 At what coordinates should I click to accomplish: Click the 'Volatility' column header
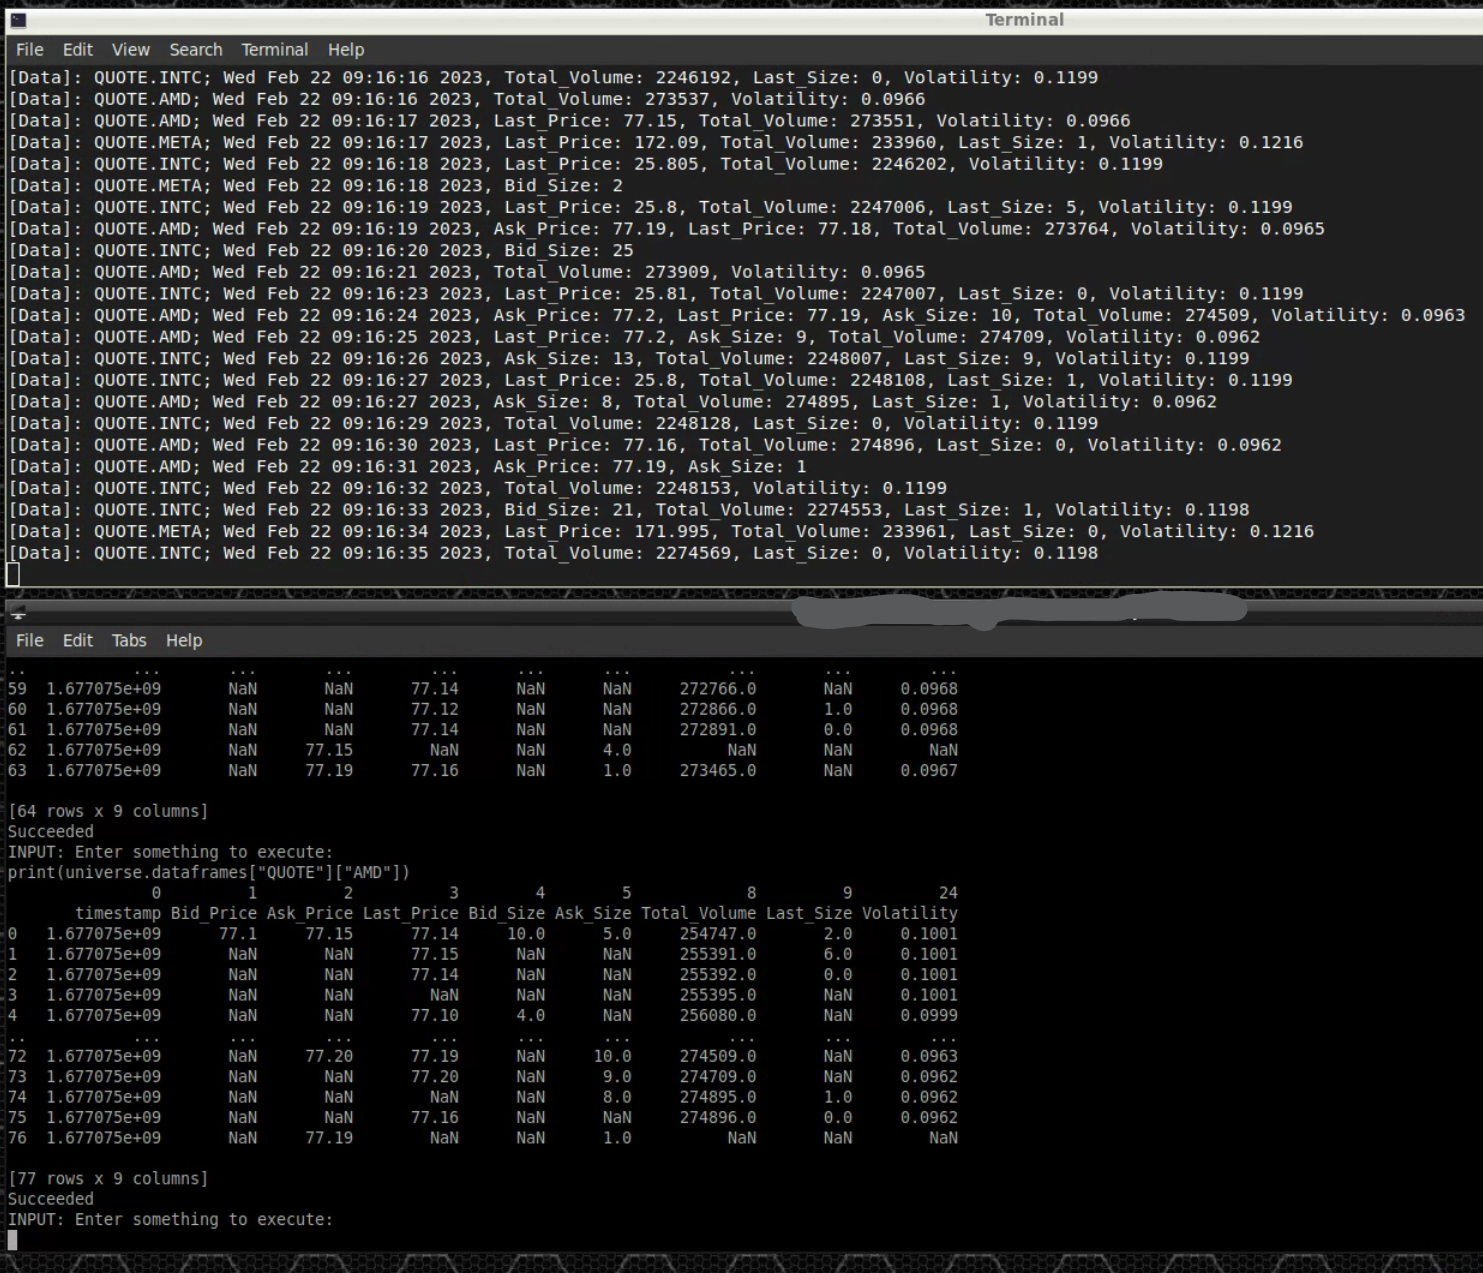(910, 914)
